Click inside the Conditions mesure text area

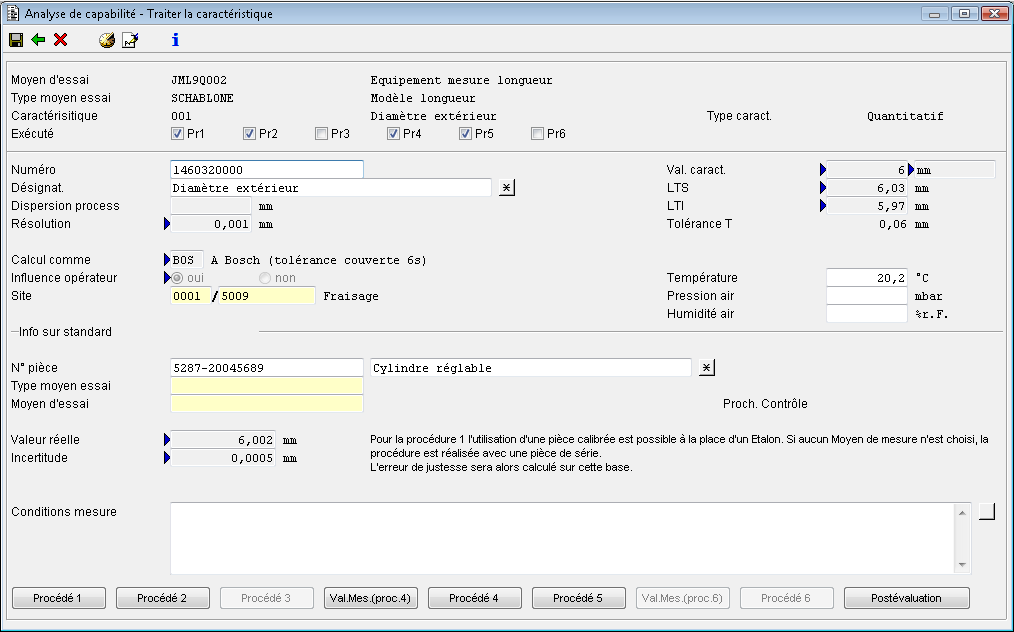point(562,538)
